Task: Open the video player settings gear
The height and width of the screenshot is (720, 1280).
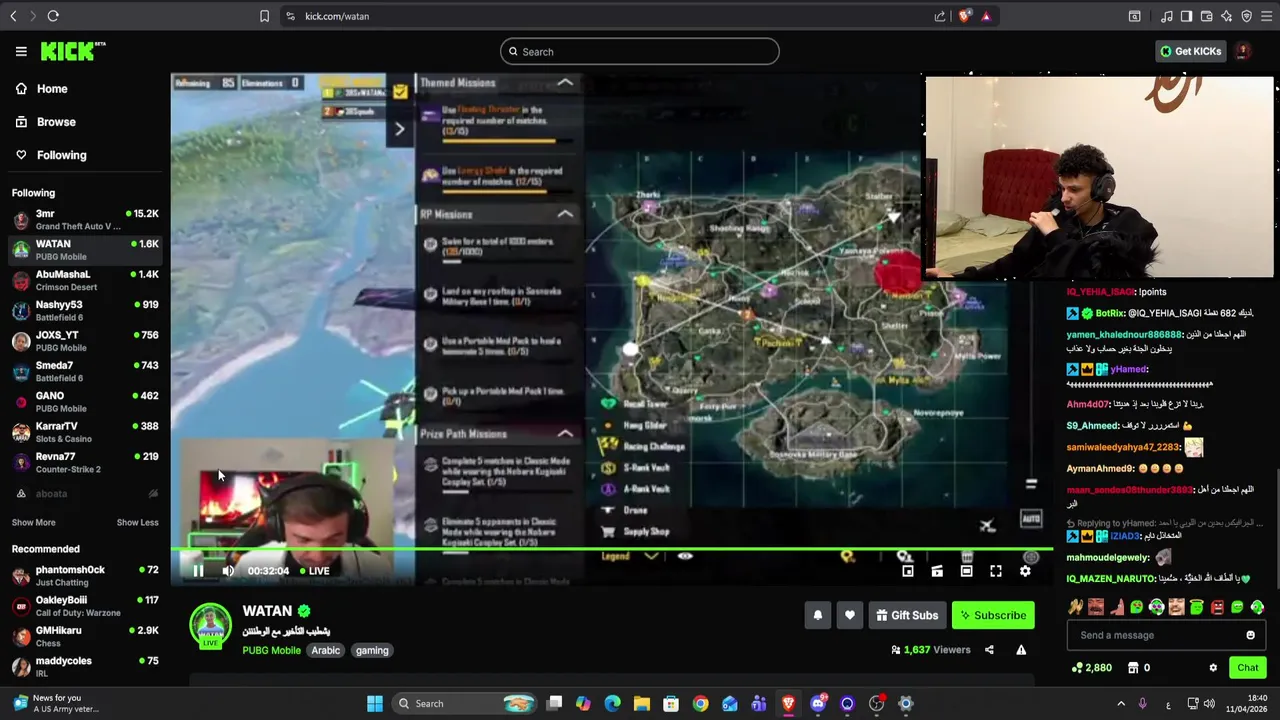Action: pyautogui.click(x=1025, y=571)
